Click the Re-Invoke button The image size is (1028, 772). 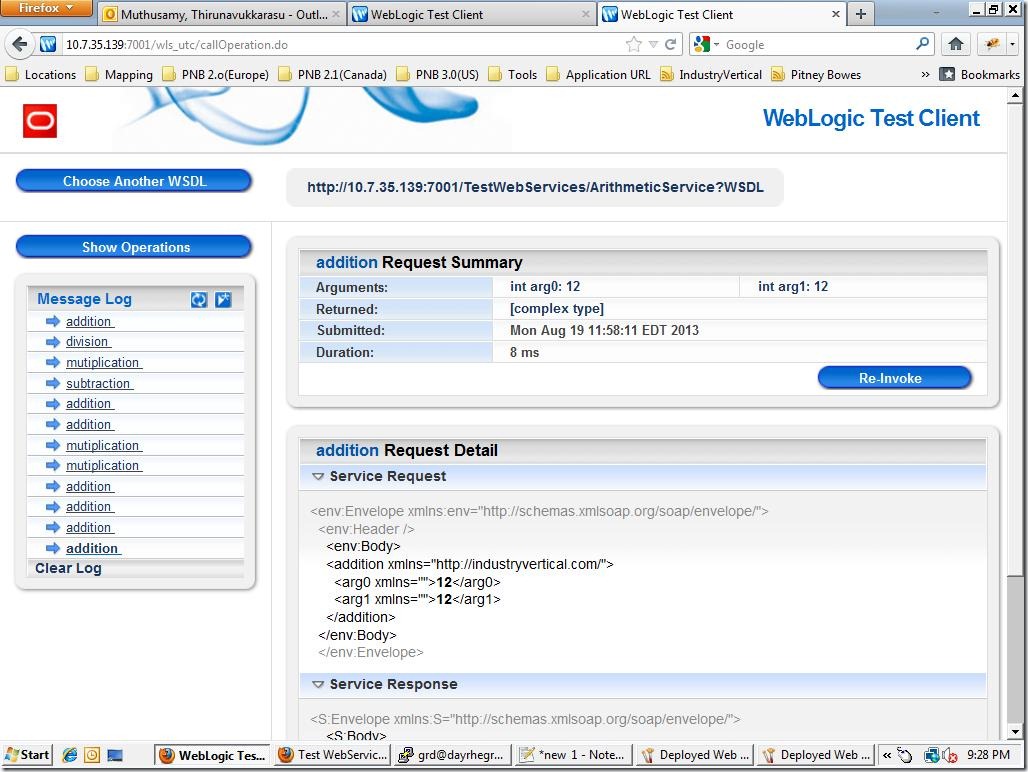[894, 378]
